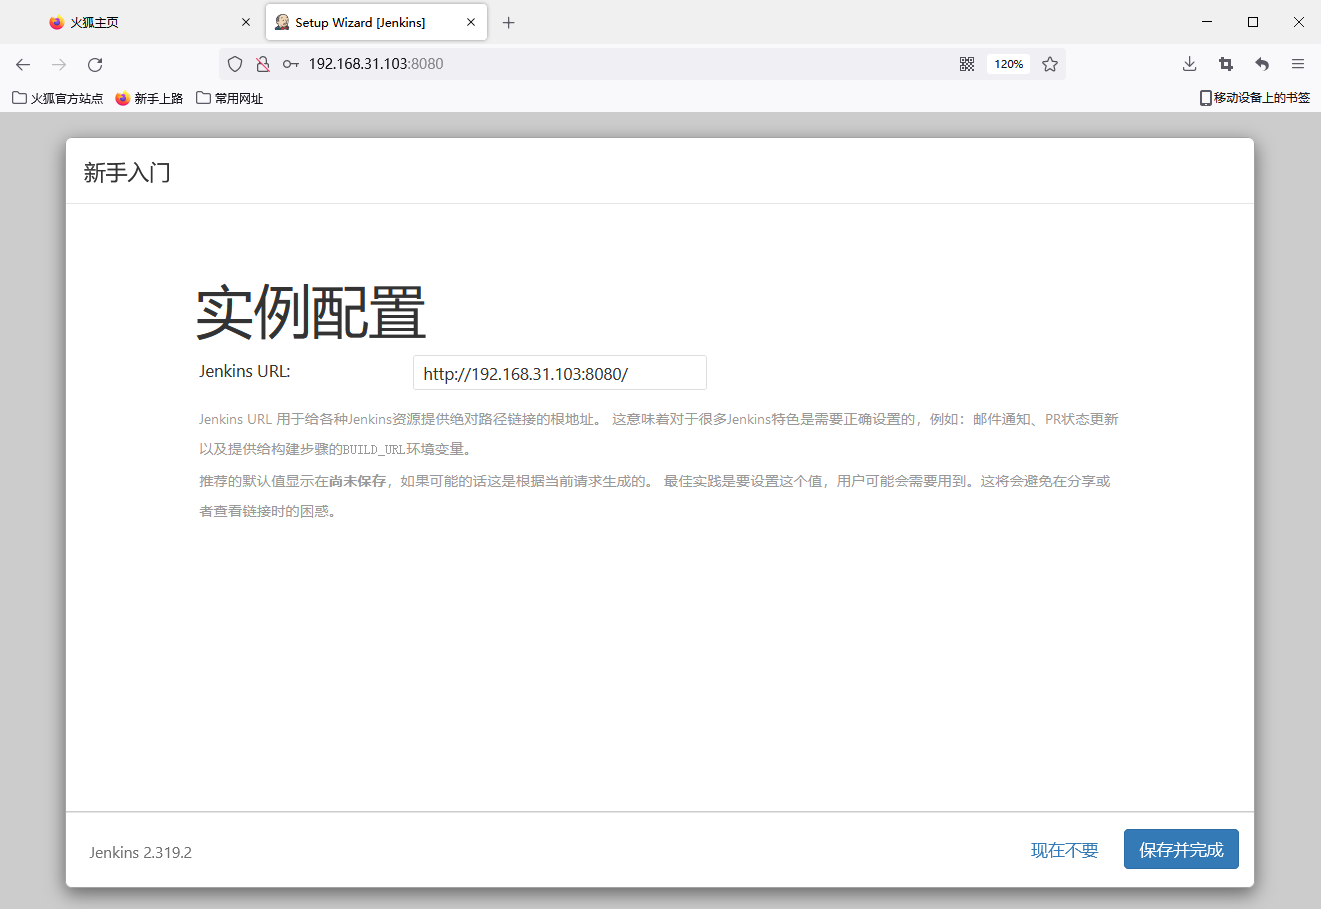Reload the current page
The image size is (1321, 909).
(95, 64)
